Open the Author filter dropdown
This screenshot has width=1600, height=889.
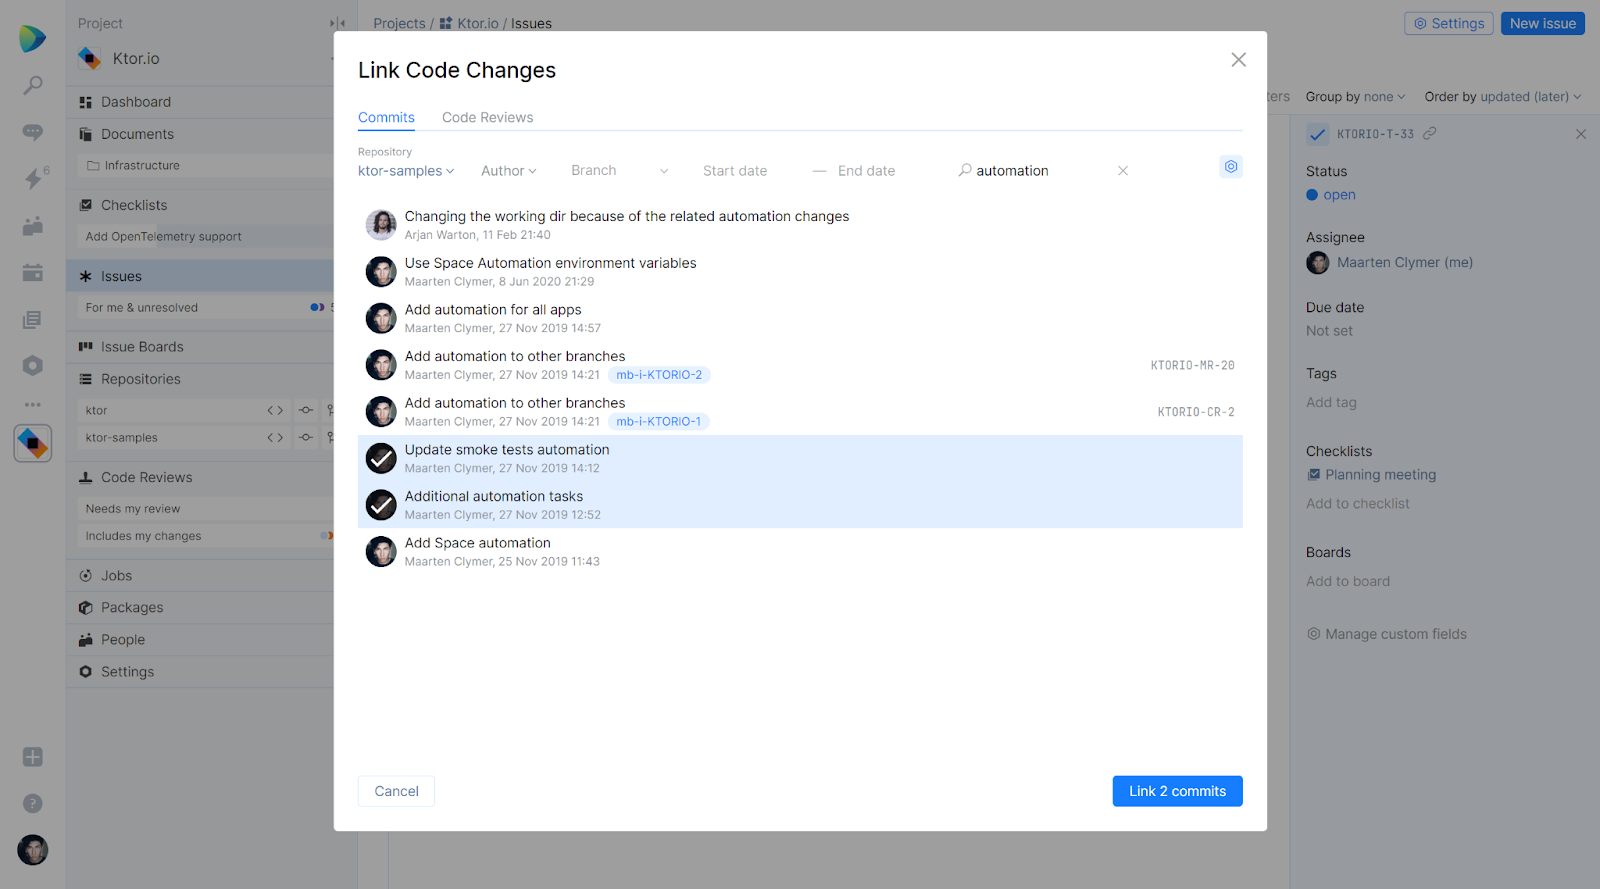tap(509, 171)
